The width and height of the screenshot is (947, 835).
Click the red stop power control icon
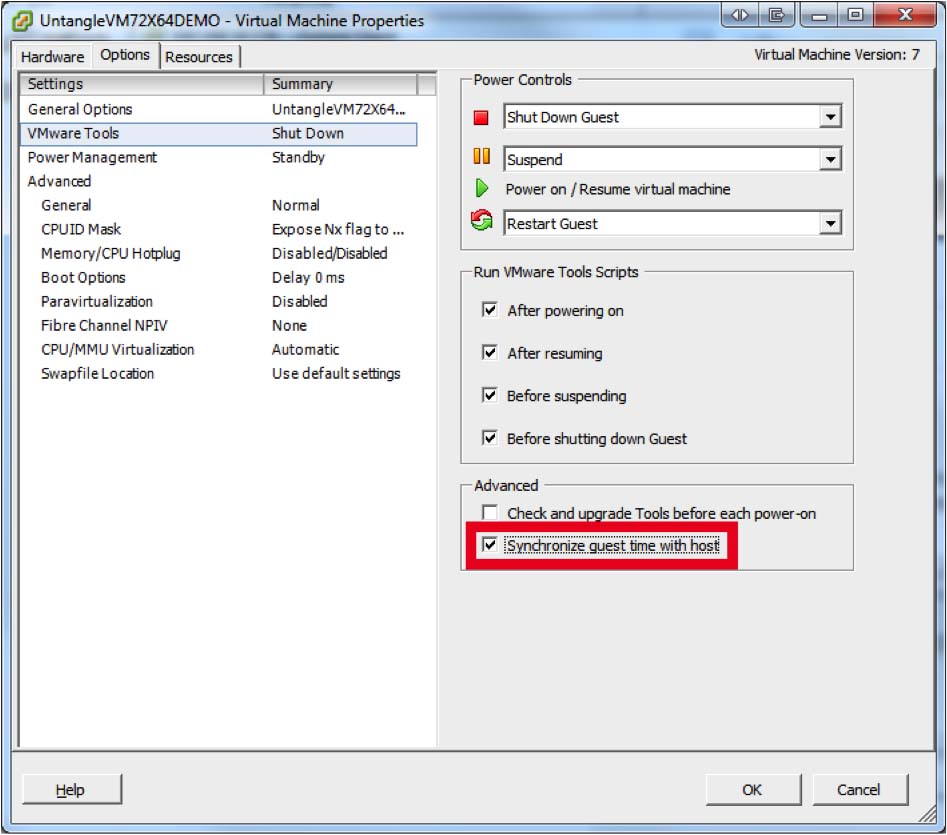click(481, 117)
